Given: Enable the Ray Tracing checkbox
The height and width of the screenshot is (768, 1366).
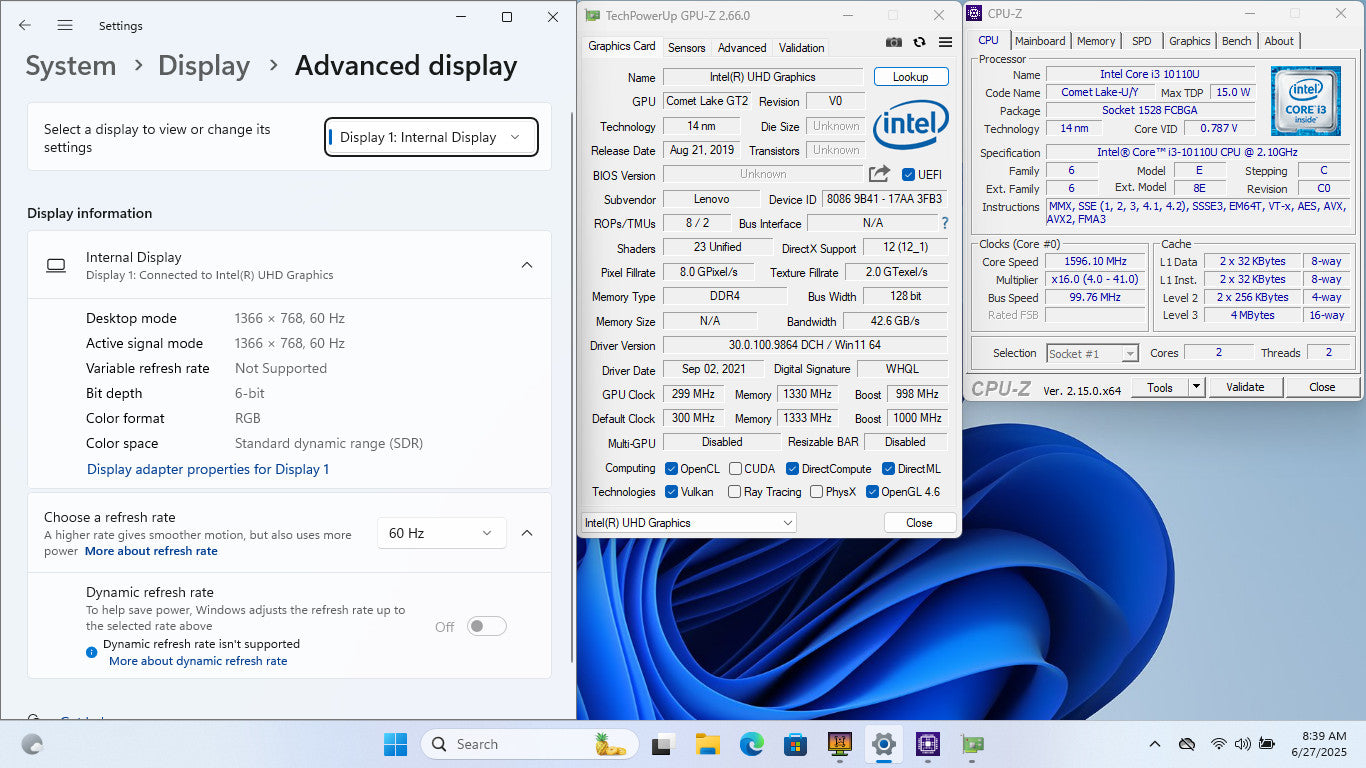Looking at the screenshot, I should (x=735, y=492).
